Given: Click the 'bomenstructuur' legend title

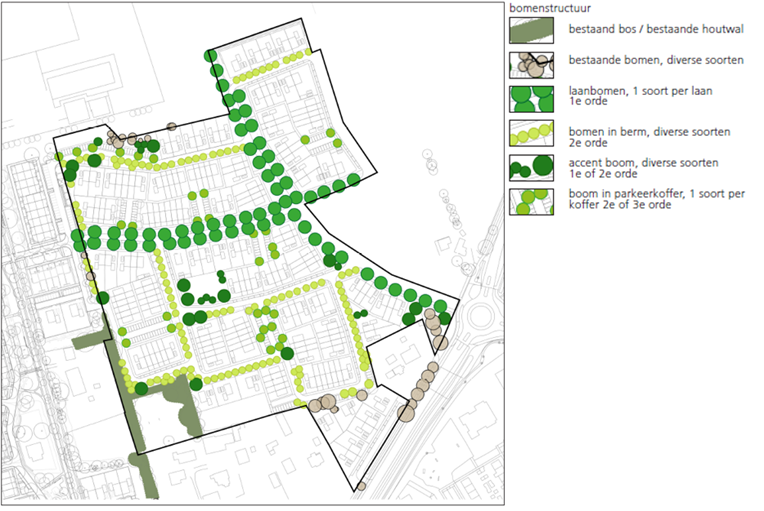Looking at the screenshot, I should coord(550,8).
